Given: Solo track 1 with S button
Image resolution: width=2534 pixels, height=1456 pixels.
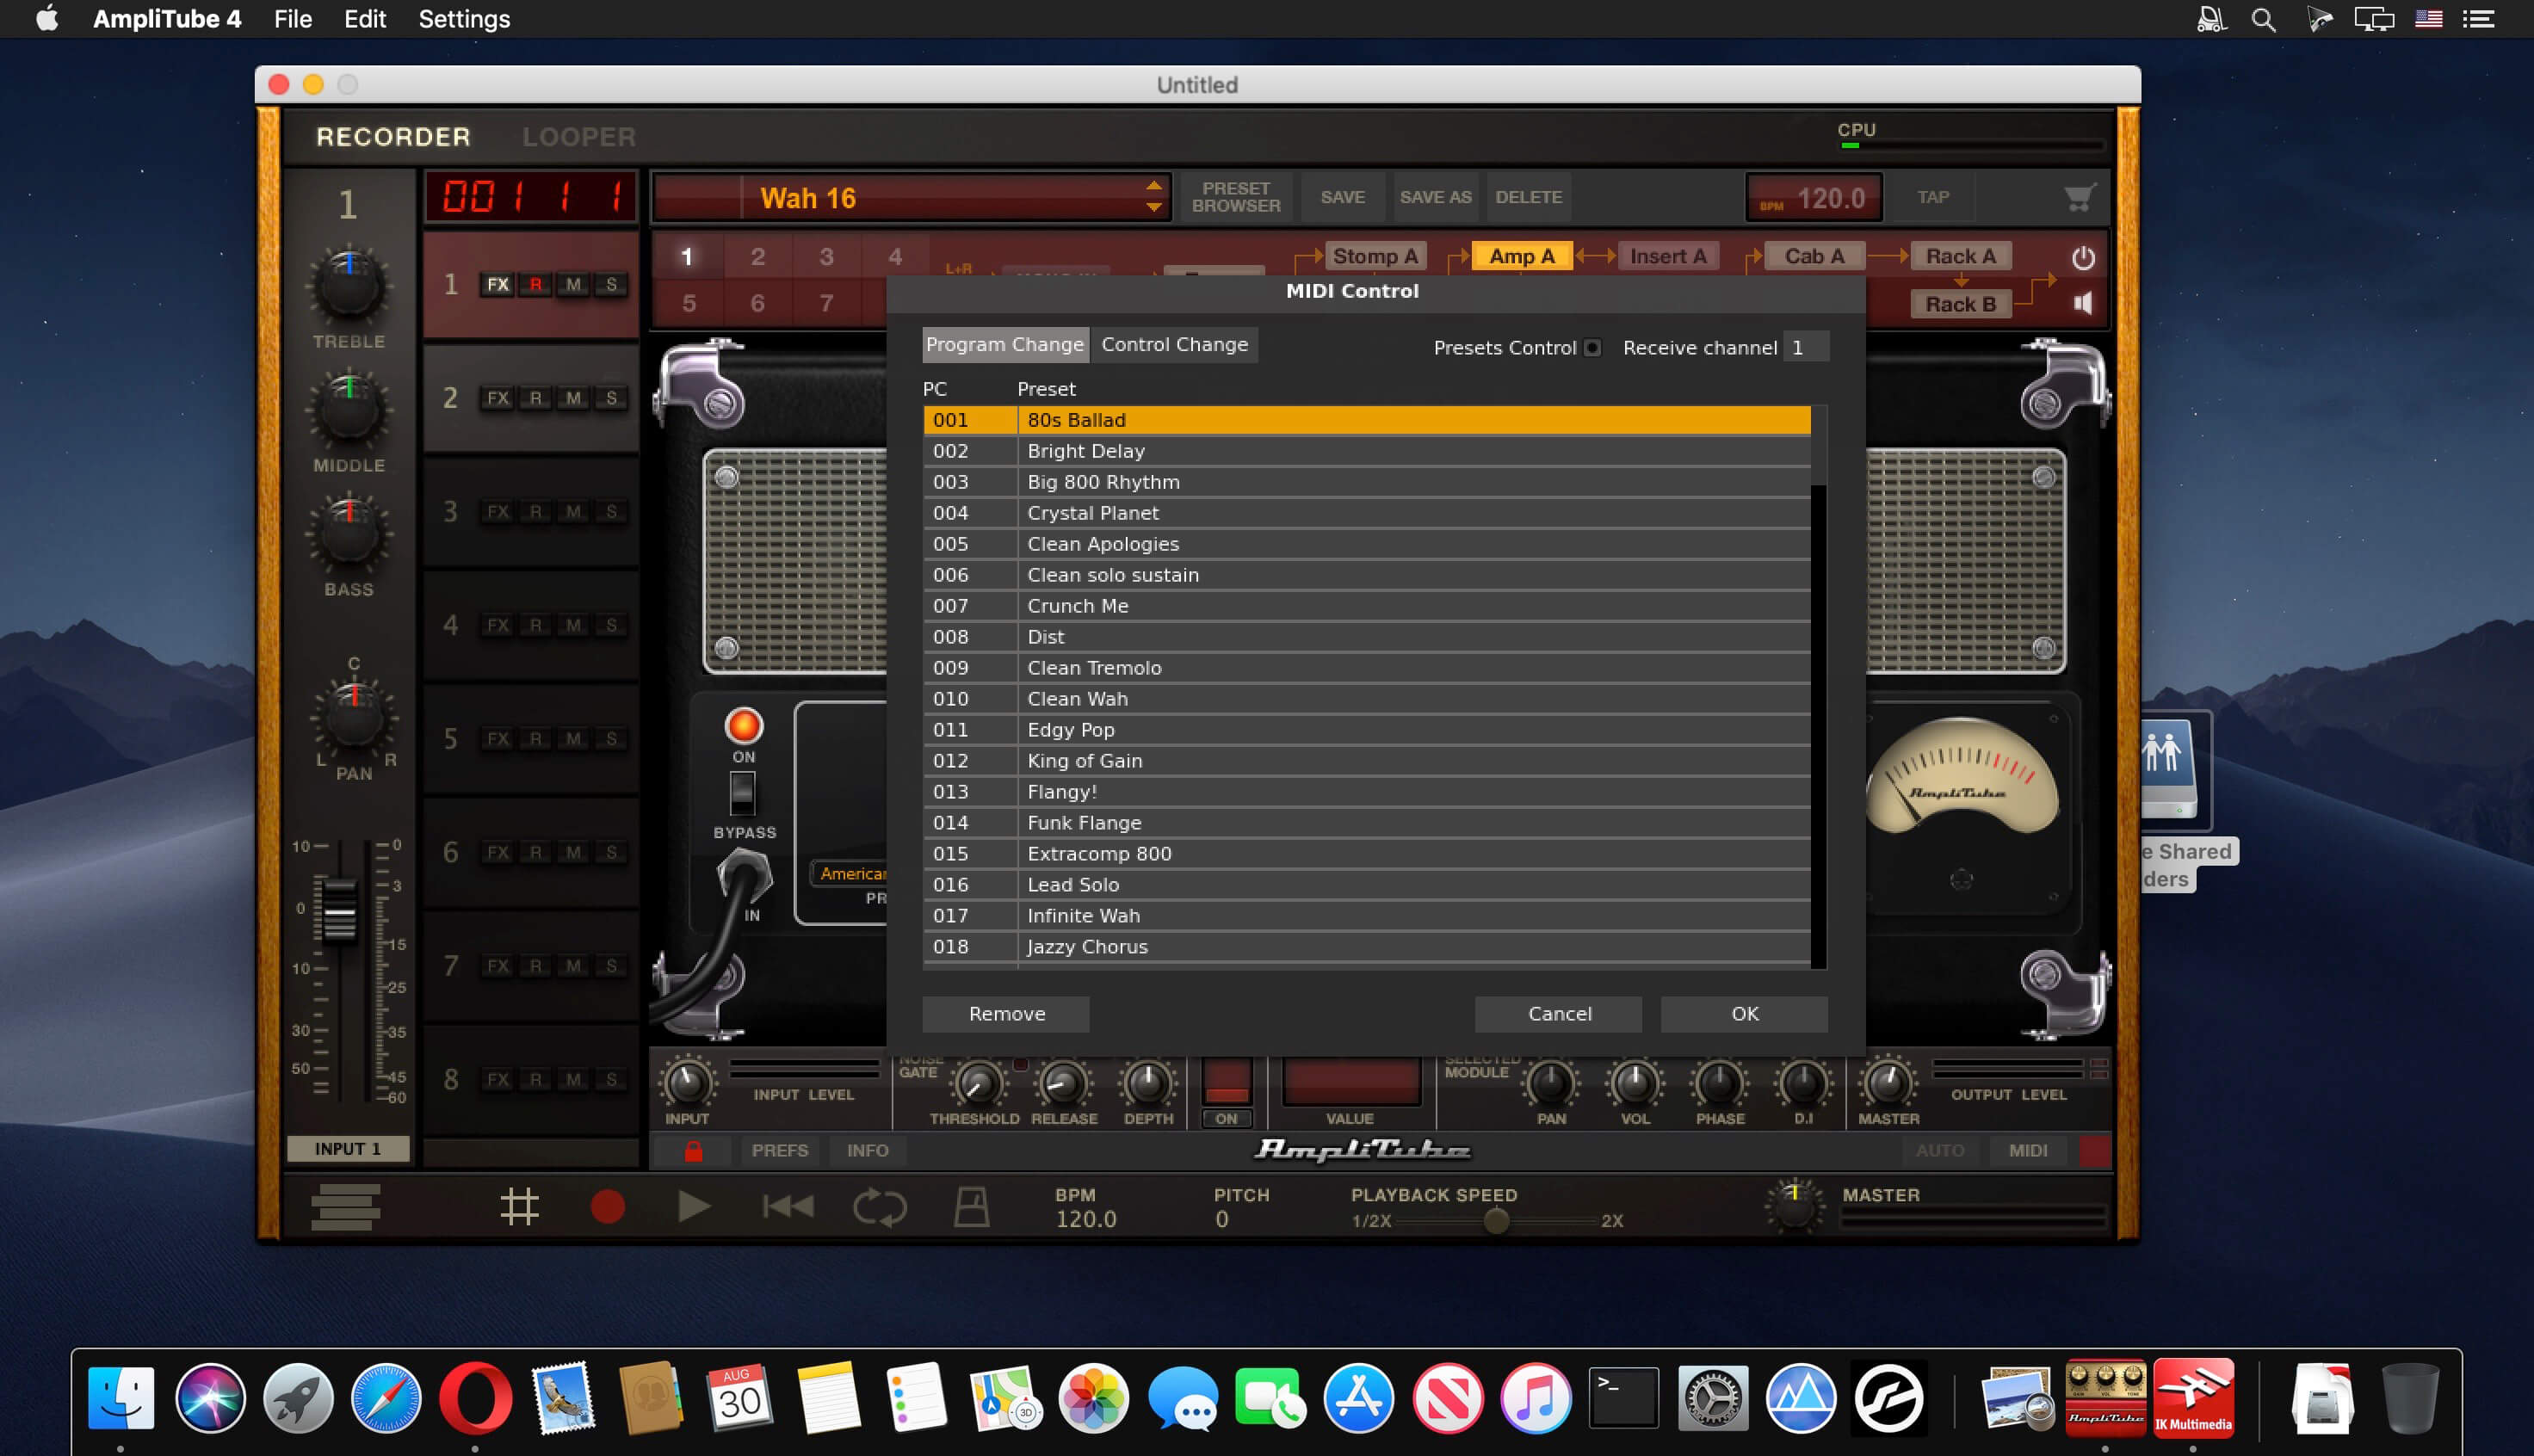Looking at the screenshot, I should 611,285.
